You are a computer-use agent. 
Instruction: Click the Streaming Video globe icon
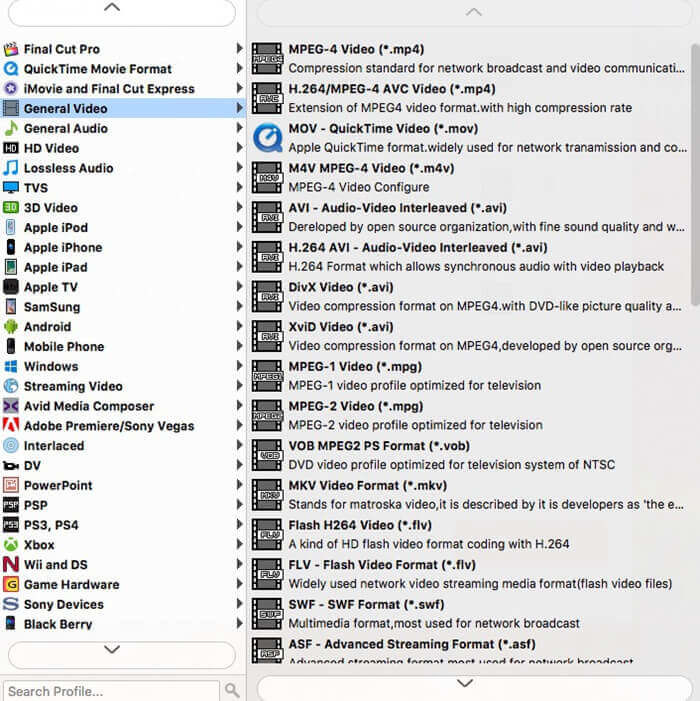point(11,386)
